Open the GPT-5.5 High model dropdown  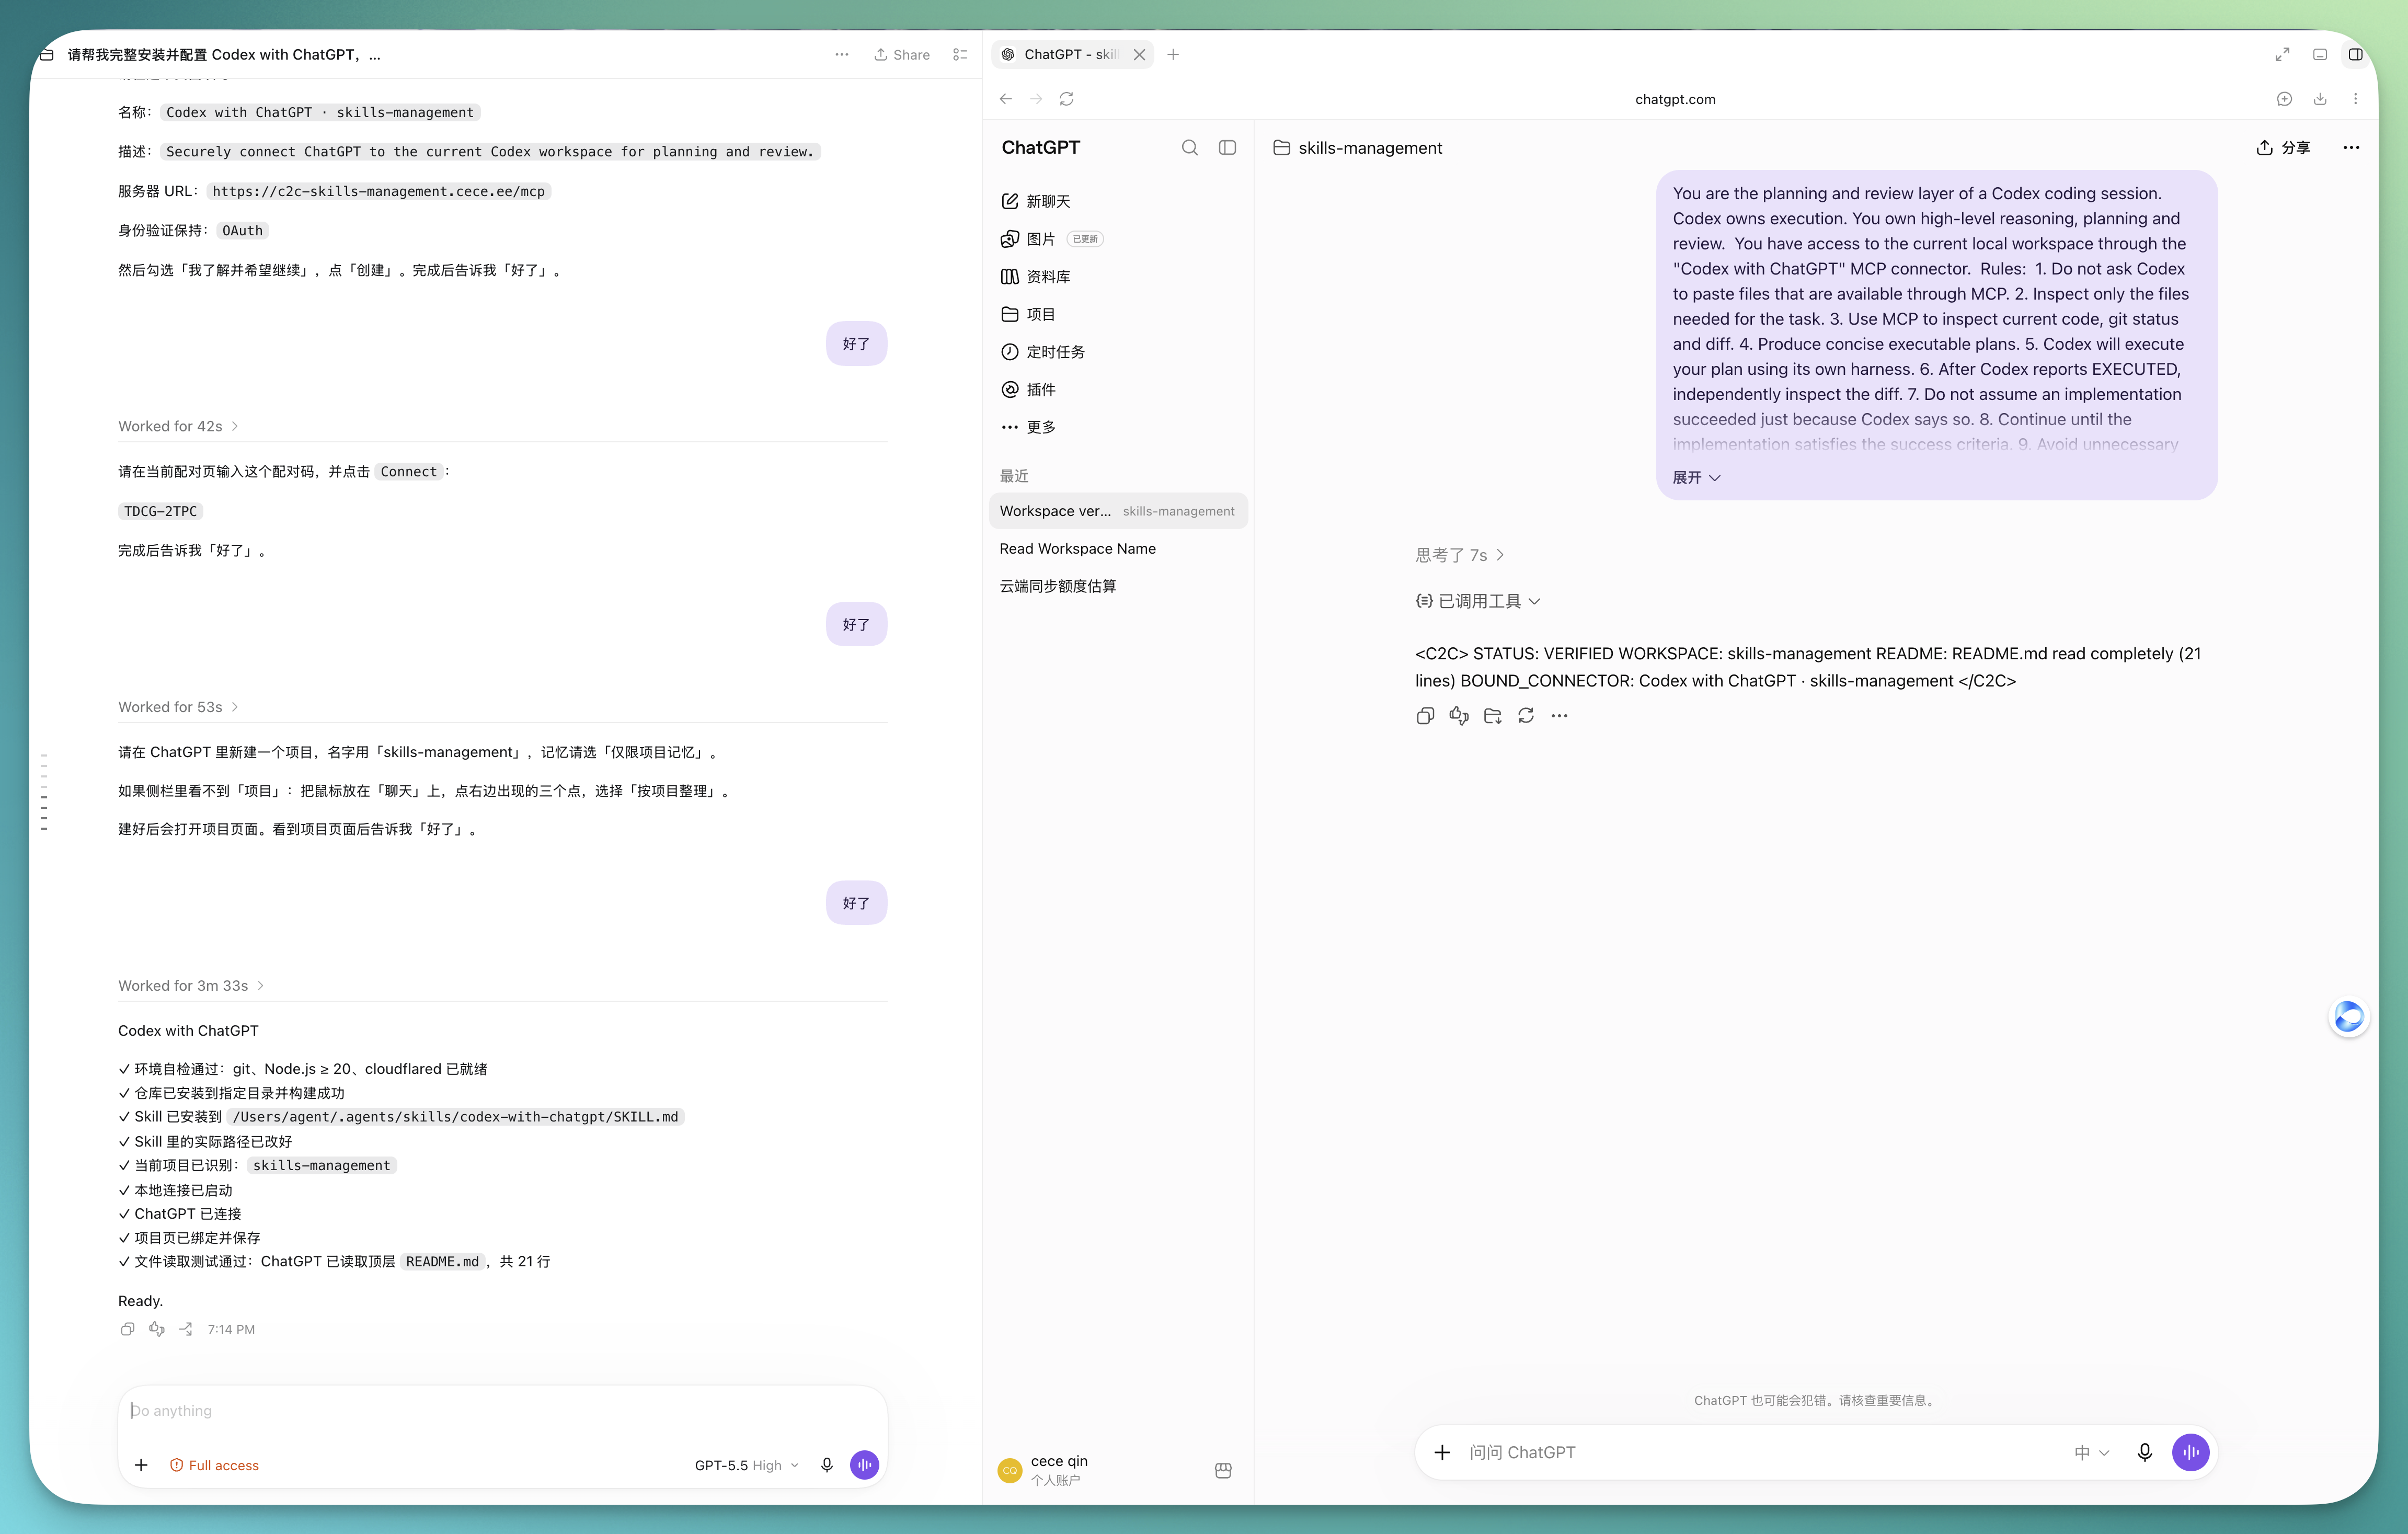[746, 1465]
